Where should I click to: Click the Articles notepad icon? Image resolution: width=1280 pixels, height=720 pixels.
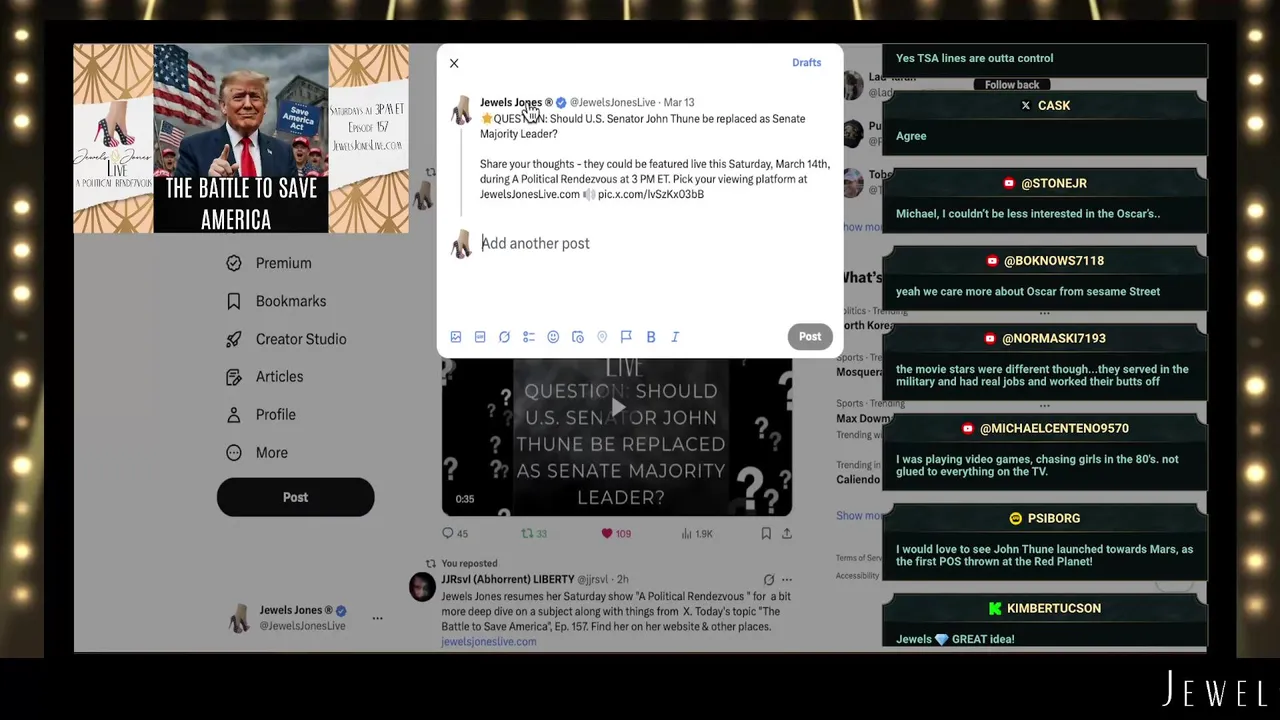point(234,377)
